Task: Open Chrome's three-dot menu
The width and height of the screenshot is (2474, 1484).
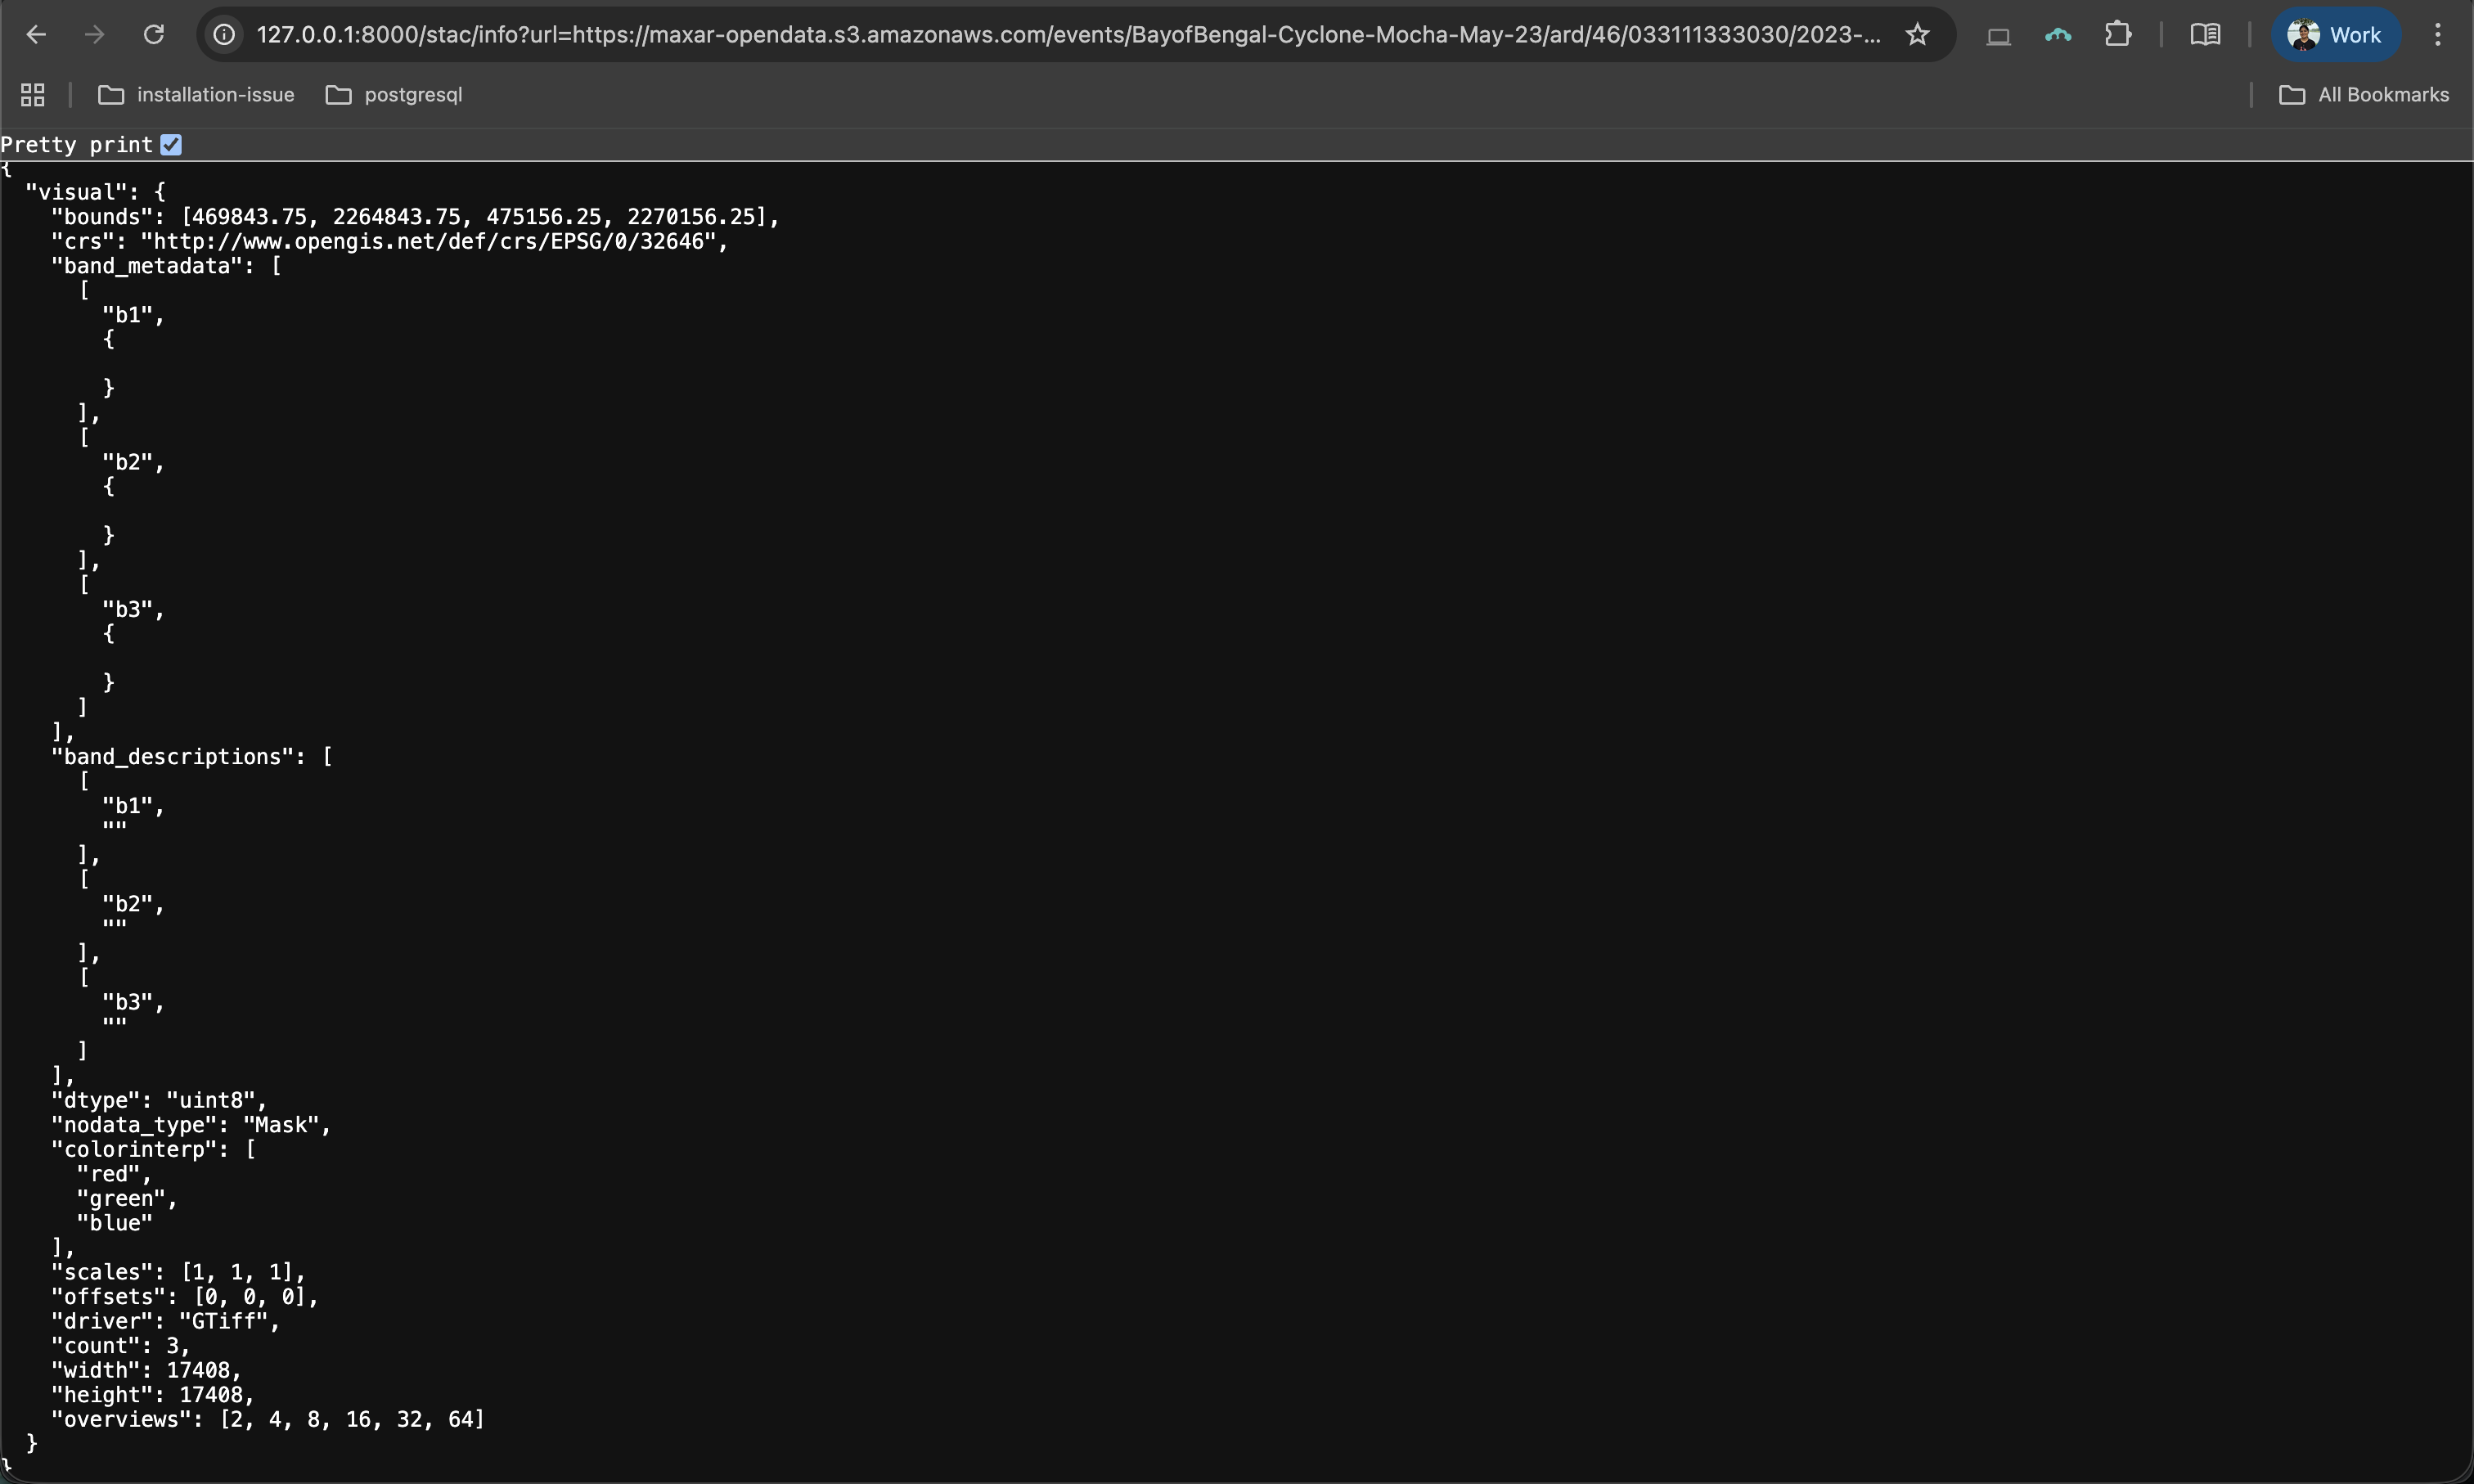Action: point(2437,35)
